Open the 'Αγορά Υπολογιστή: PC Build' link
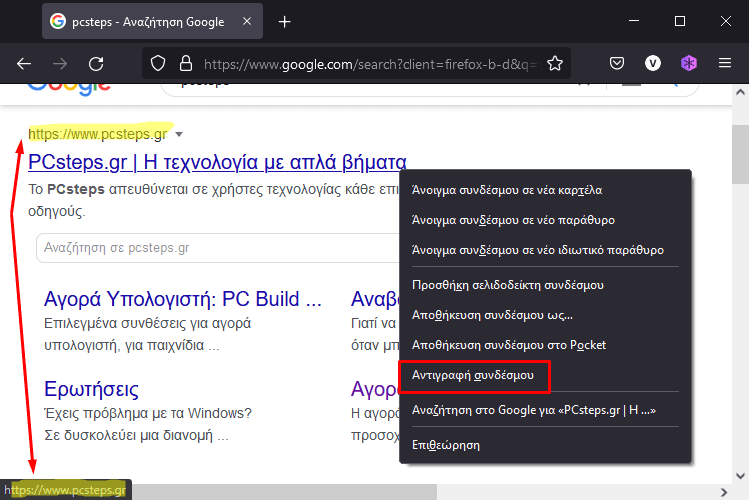Viewport: 749px width, 500px height. click(x=183, y=298)
